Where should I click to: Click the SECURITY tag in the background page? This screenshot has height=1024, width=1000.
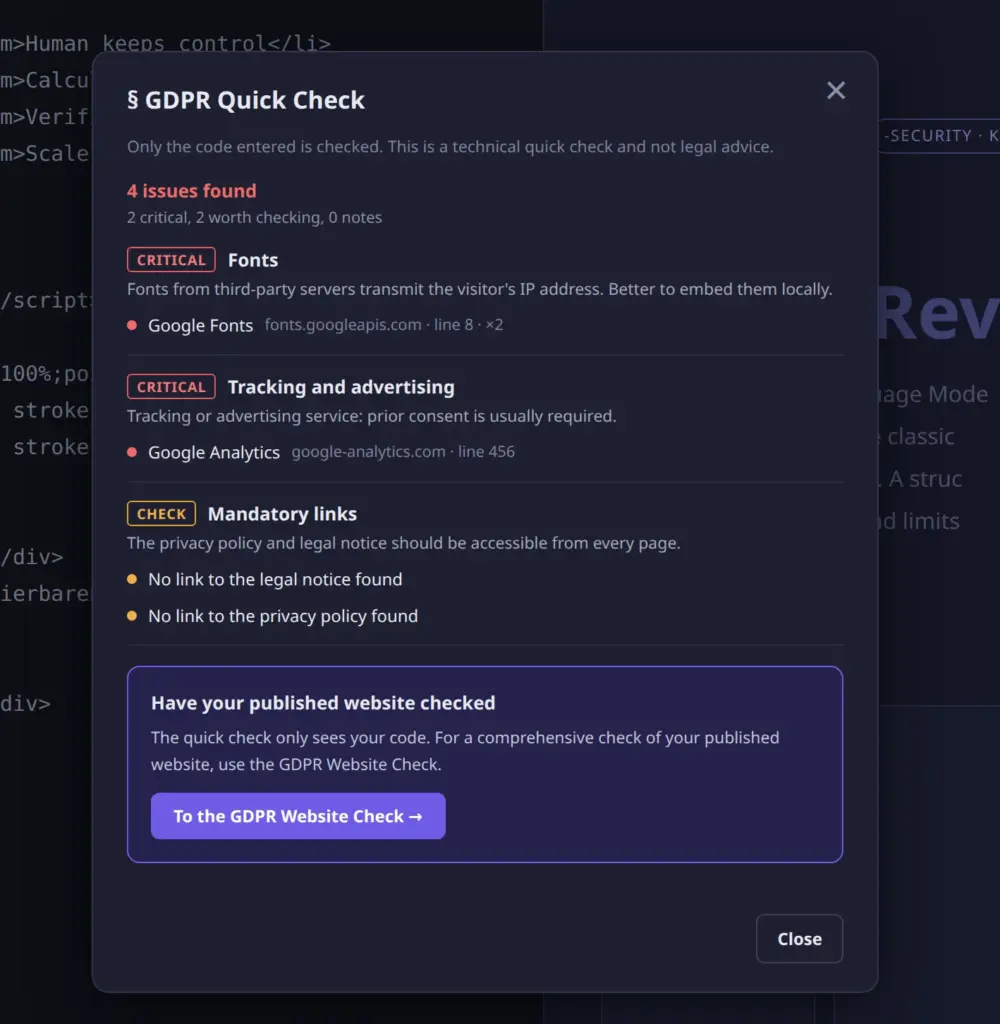pyautogui.click(x=939, y=136)
